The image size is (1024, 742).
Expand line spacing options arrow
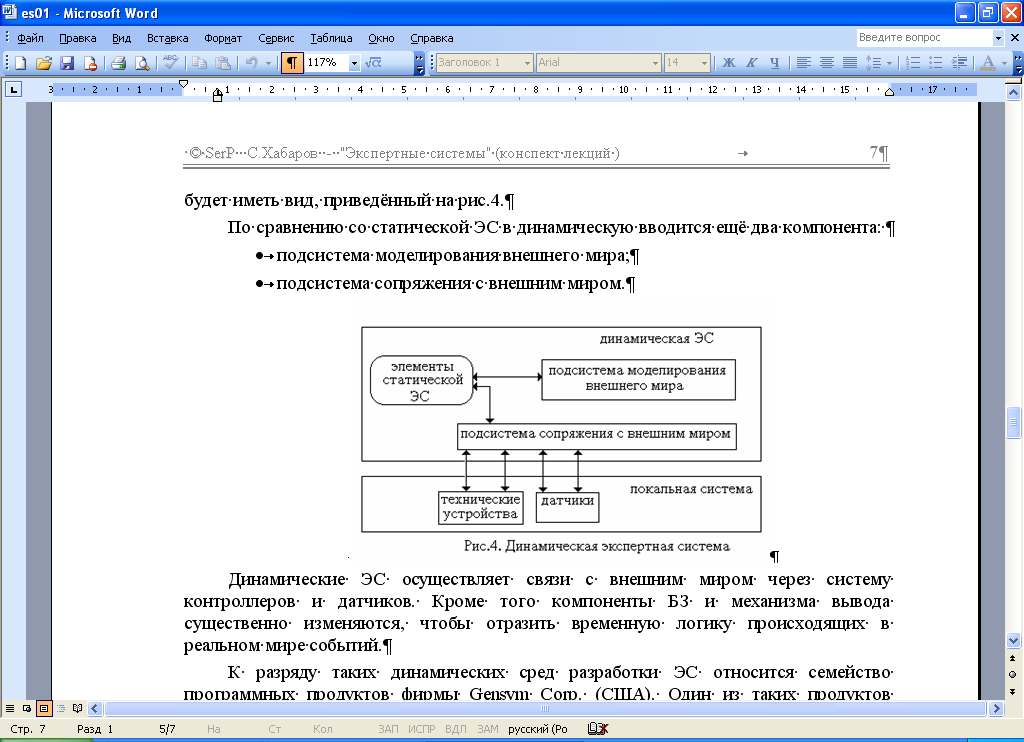tap(889, 63)
